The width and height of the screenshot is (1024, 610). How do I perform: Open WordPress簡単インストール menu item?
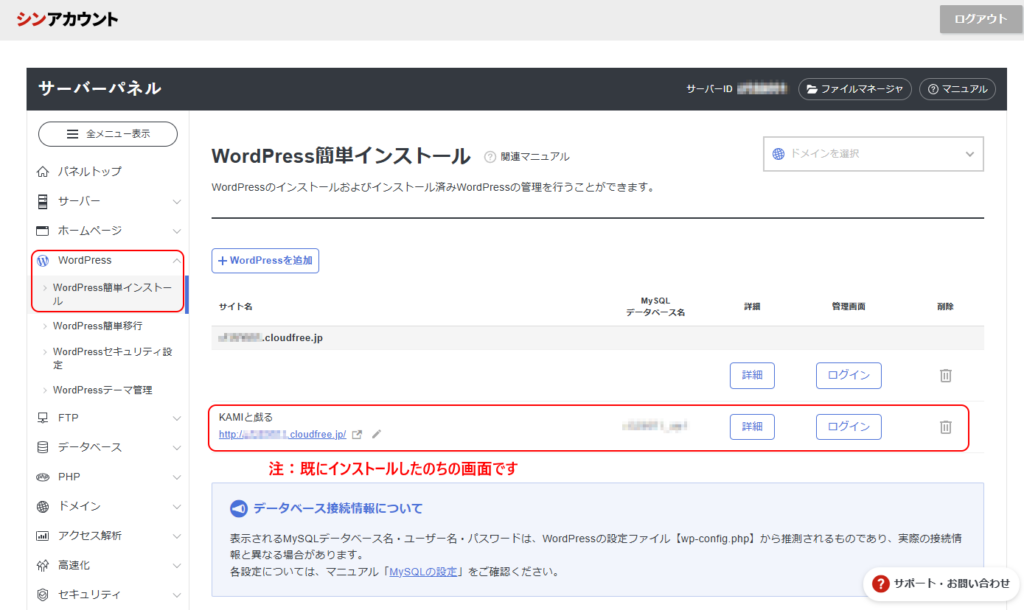(112, 294)
